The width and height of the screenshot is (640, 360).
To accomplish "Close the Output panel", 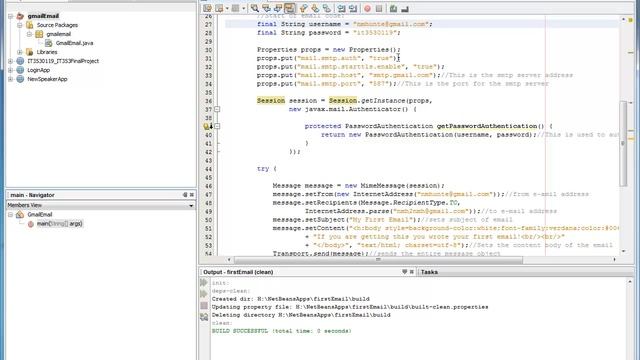I will 411,271.
